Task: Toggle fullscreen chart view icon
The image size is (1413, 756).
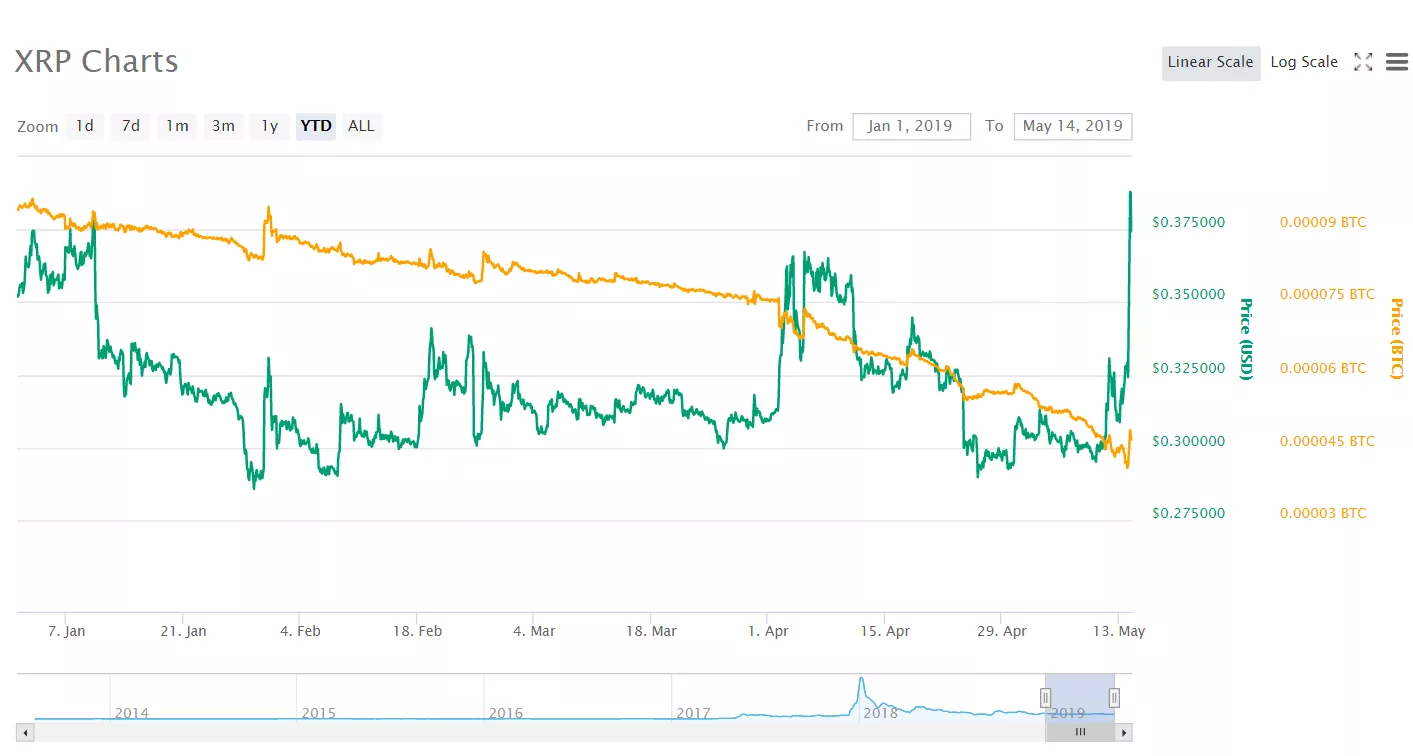Action: 1362,62
